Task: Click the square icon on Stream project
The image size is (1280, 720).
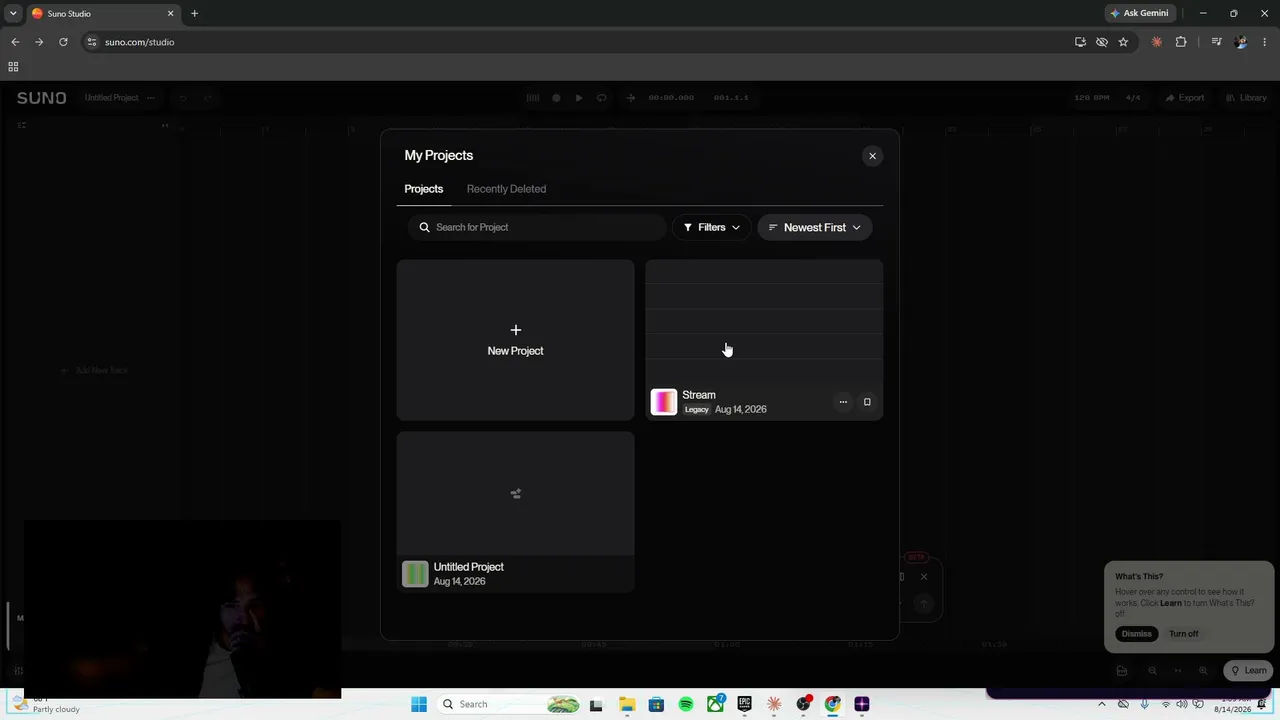Action: pos(867,402)
